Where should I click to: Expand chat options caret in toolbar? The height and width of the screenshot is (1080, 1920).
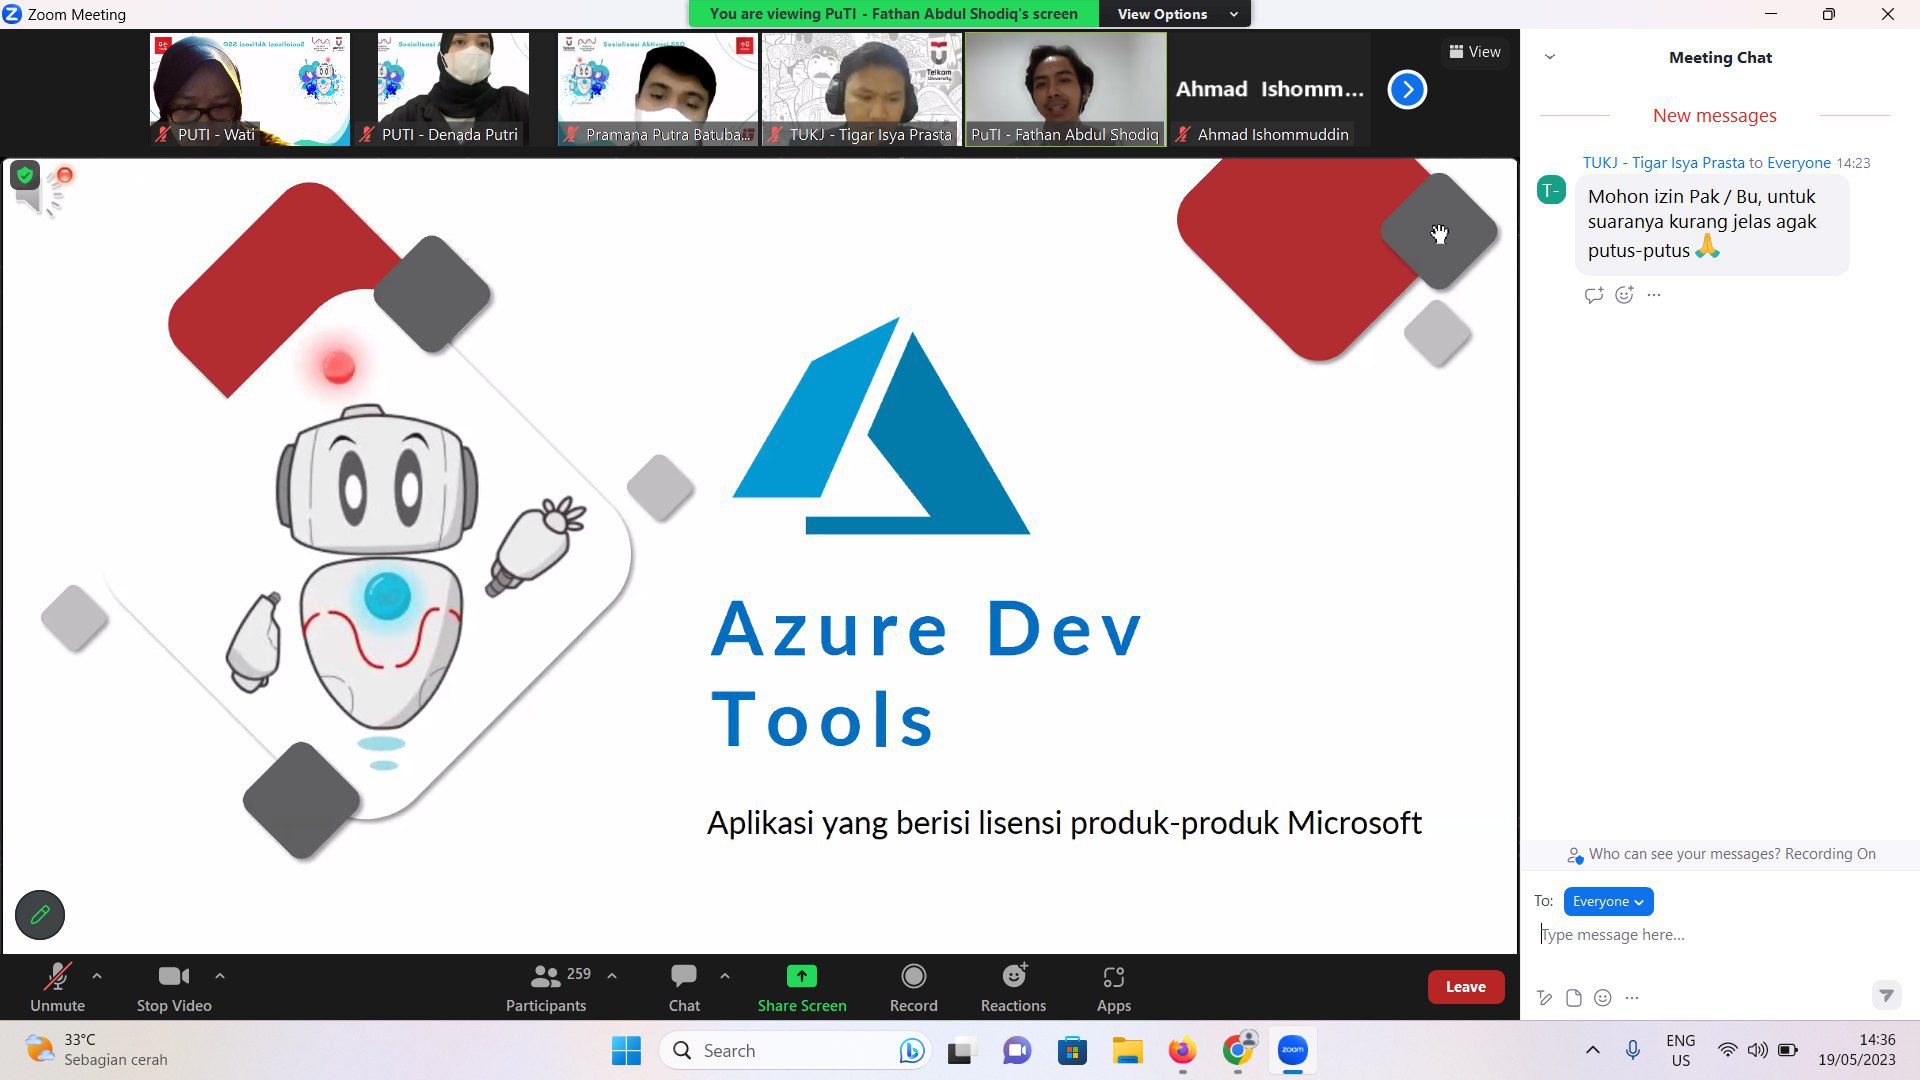(725, 976)
